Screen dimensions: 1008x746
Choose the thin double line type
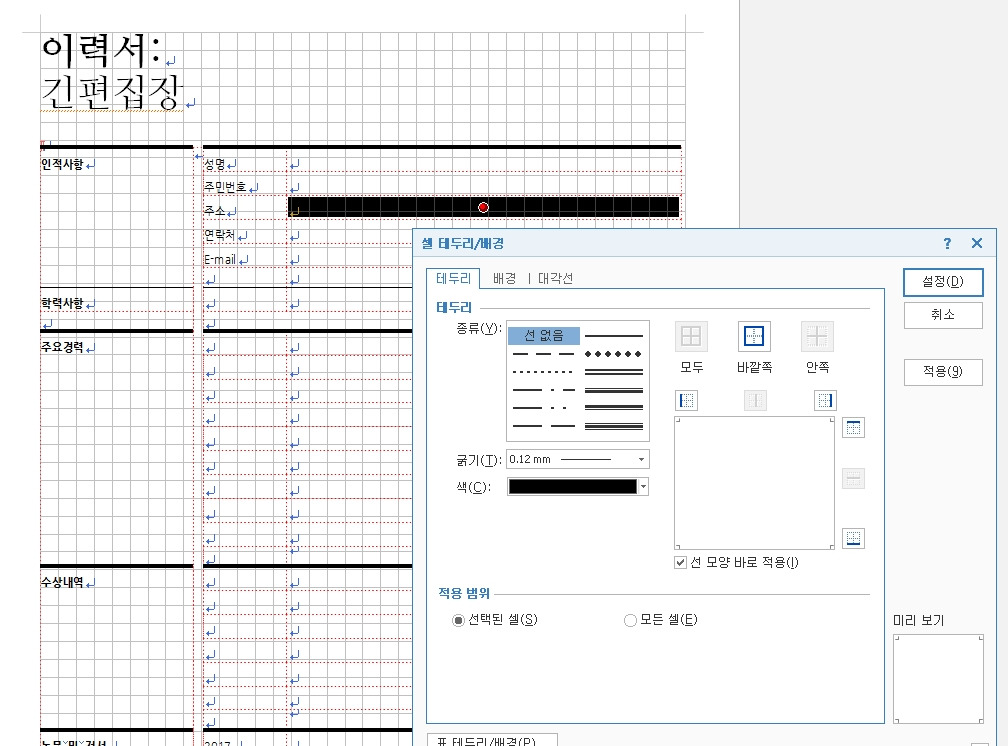(x=614, y=372)
